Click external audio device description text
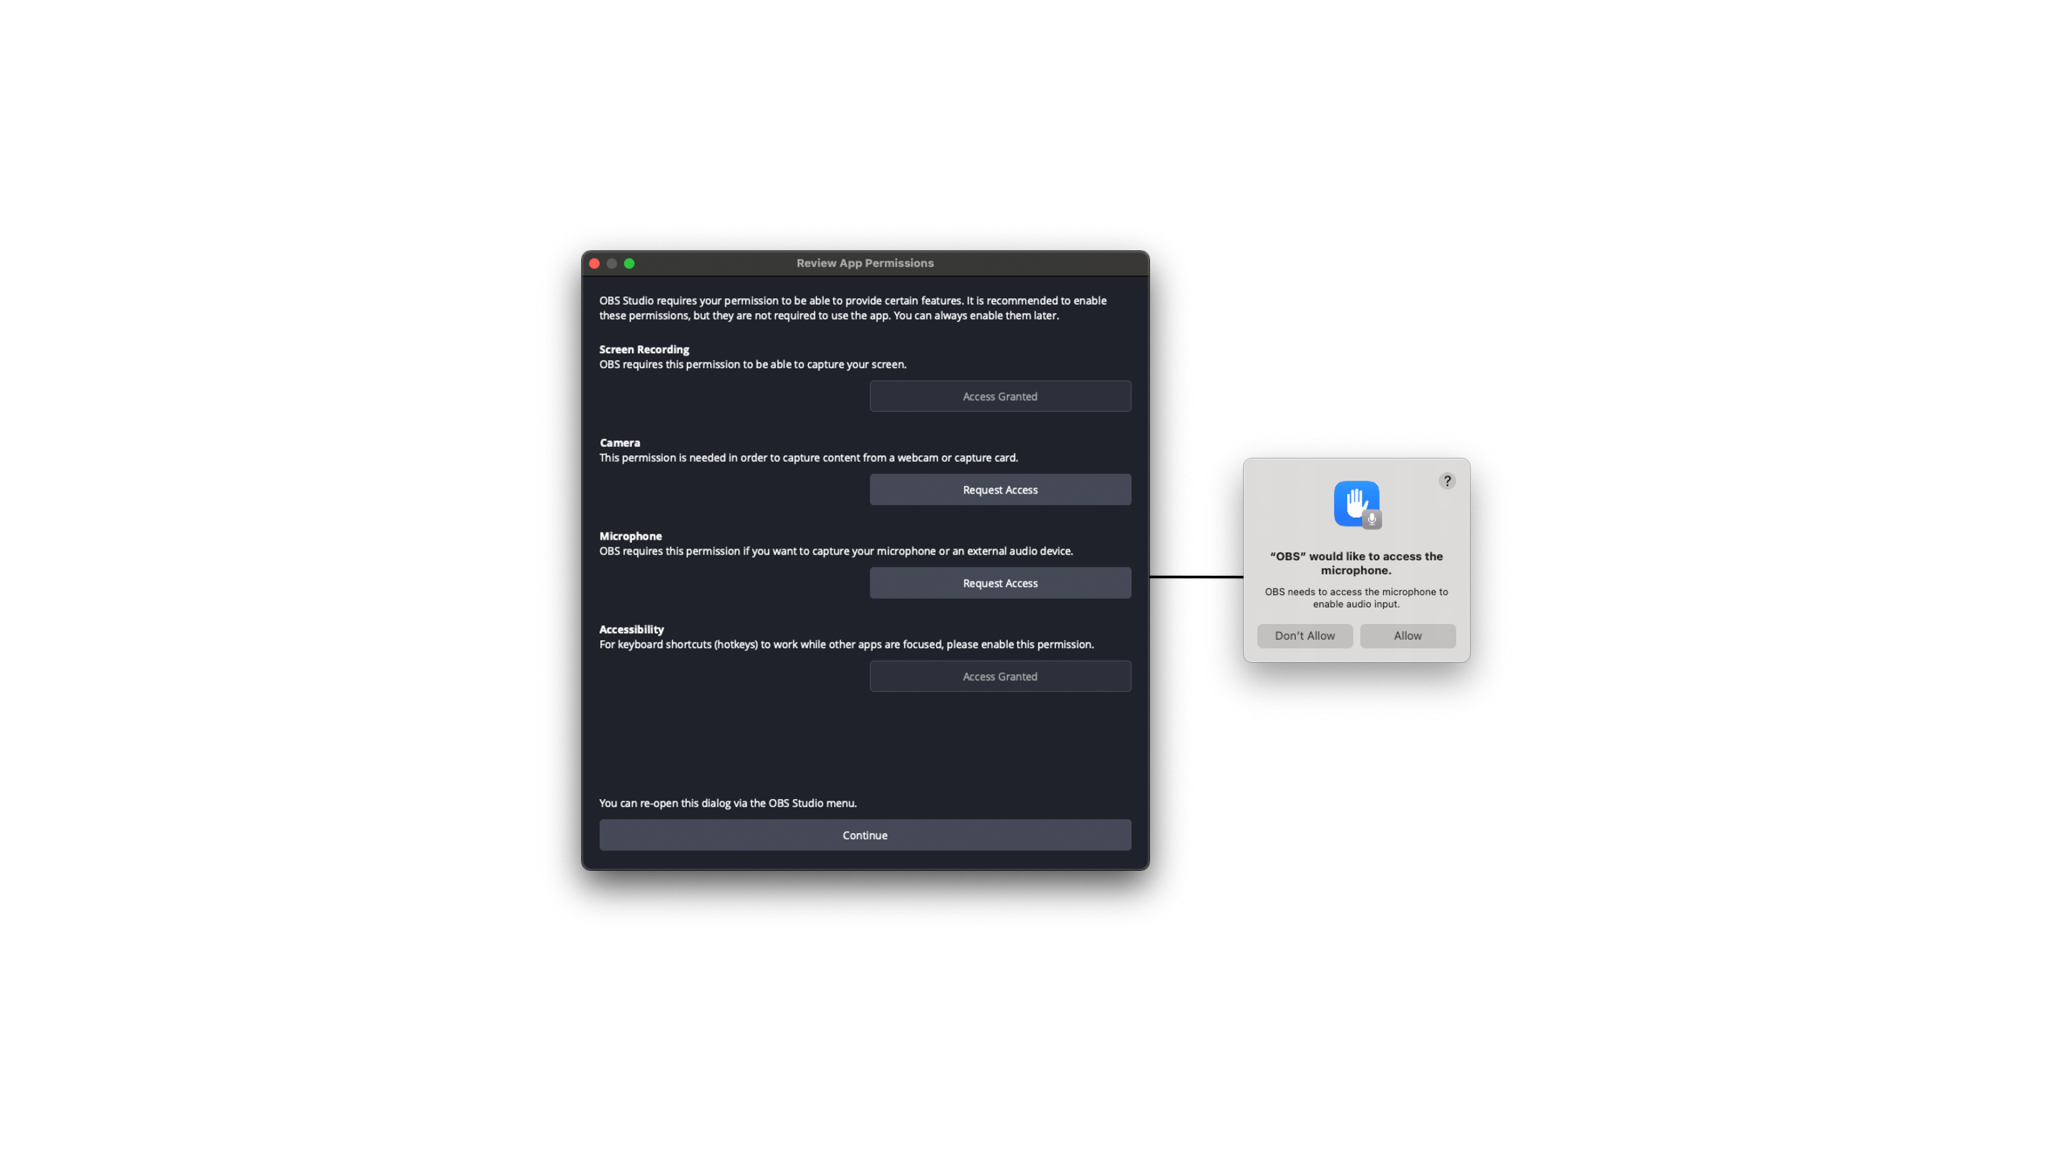 836,551
